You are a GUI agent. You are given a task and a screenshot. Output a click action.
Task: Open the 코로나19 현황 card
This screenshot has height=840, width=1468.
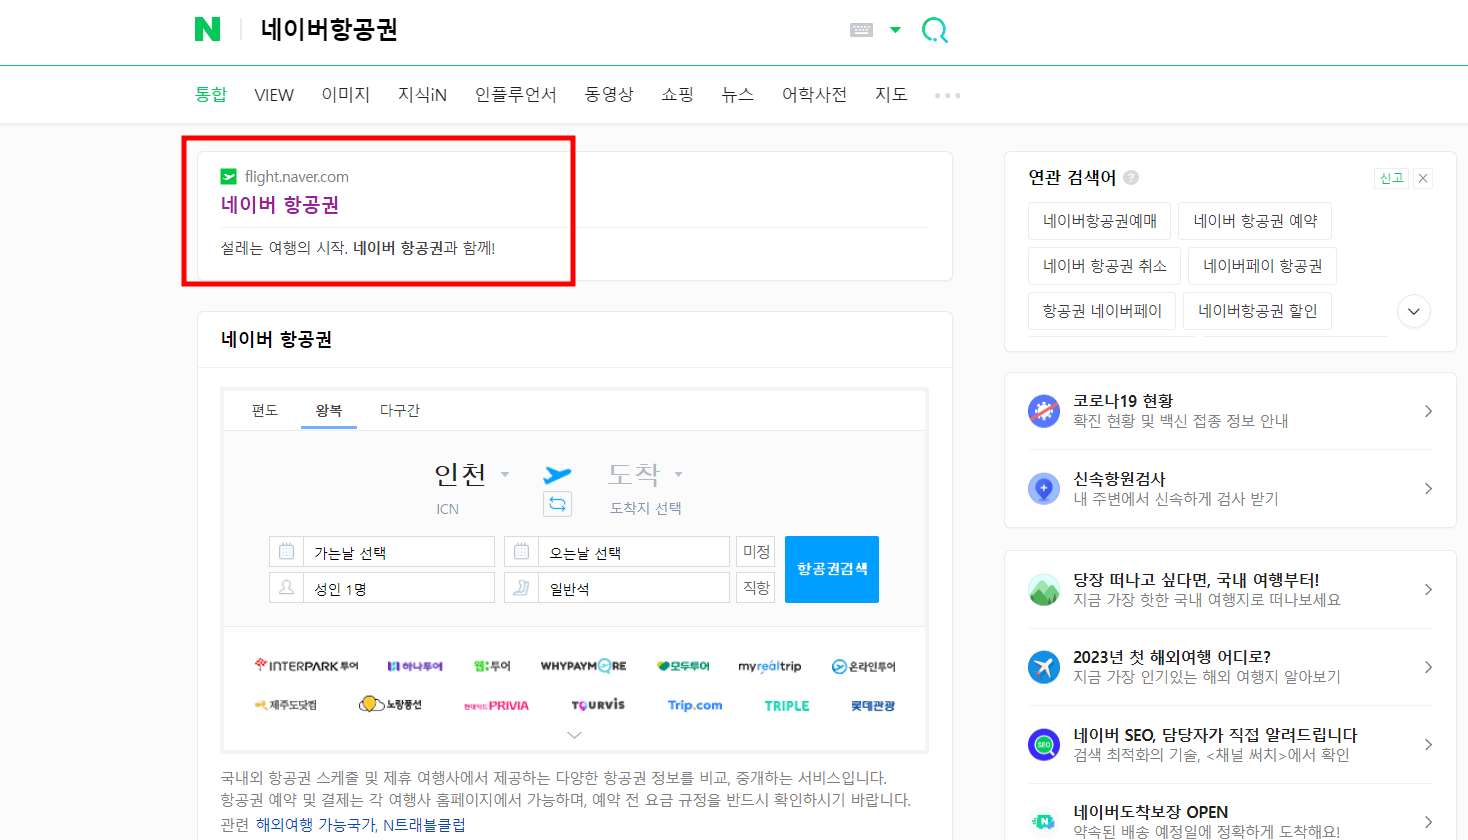pos(1230,411)
